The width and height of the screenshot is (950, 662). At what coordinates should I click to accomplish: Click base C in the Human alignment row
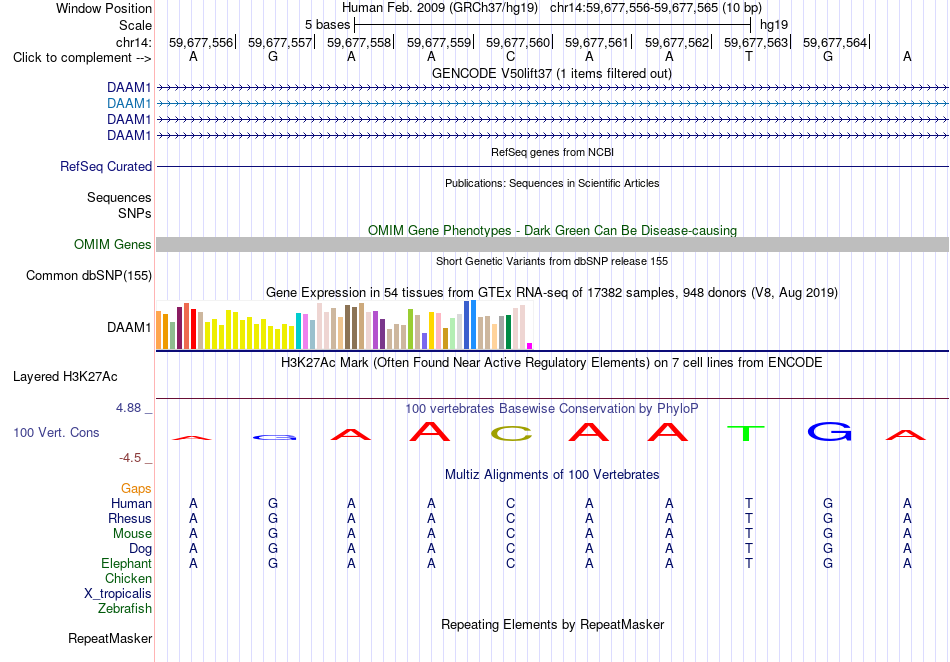coord(511,503)
